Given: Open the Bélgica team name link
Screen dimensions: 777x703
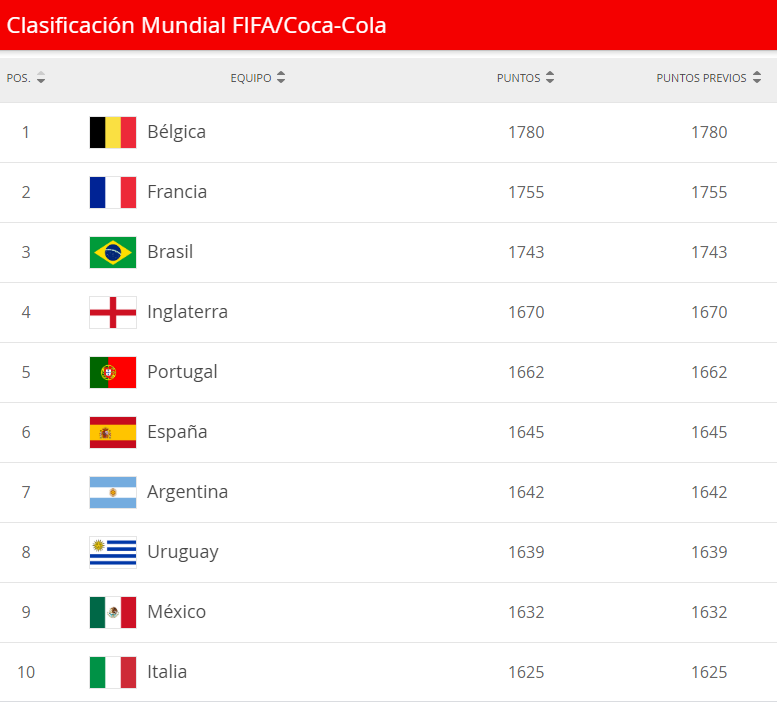Looking at the screenshot, I should (176, 132).
